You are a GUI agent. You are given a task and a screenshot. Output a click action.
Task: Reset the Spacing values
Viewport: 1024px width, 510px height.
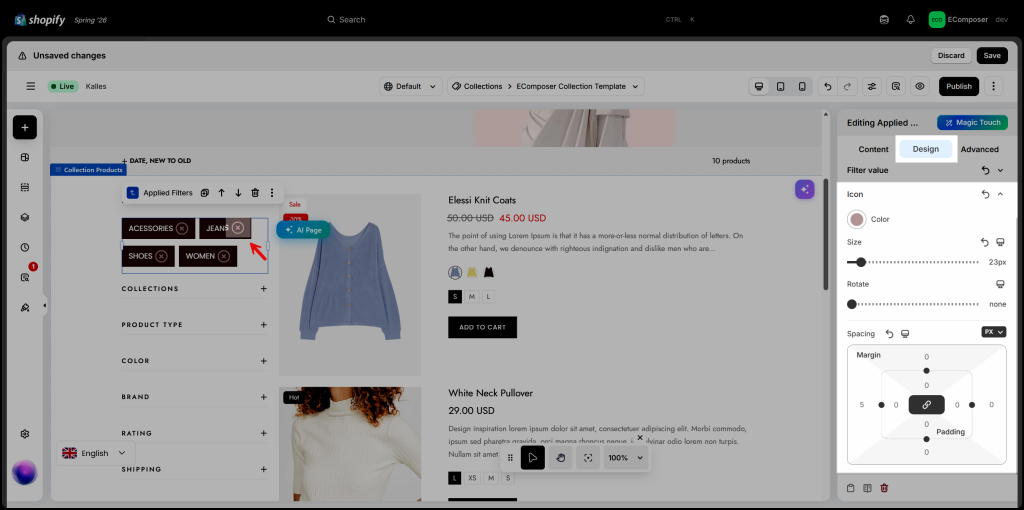[889, 334]
